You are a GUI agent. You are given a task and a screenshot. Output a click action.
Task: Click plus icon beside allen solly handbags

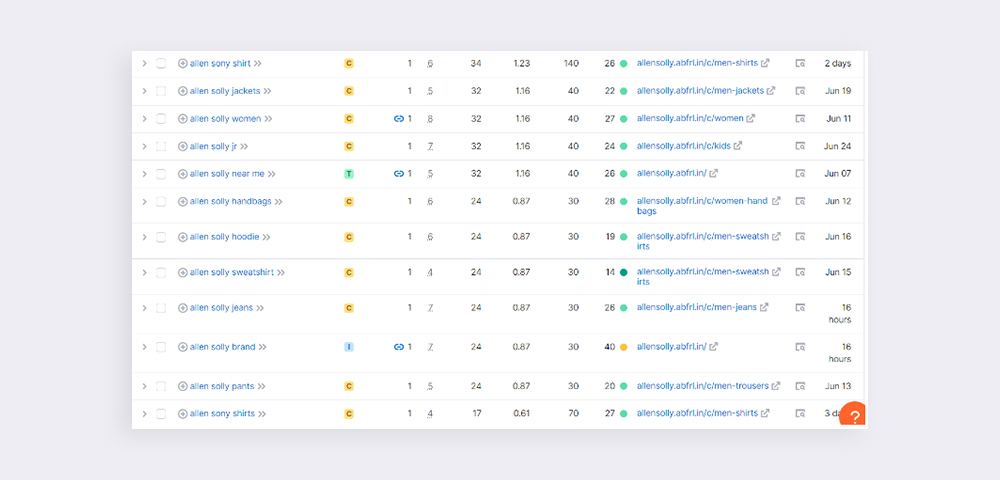[182, 201]
